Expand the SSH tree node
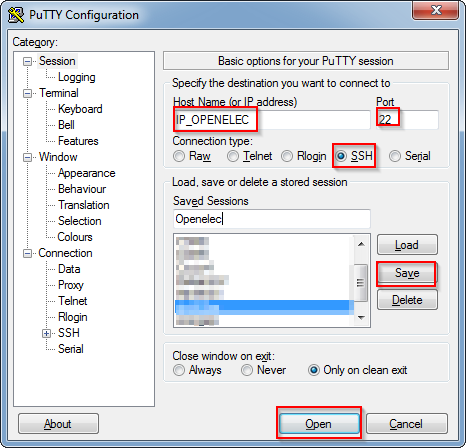 click(x=46, y=333)
